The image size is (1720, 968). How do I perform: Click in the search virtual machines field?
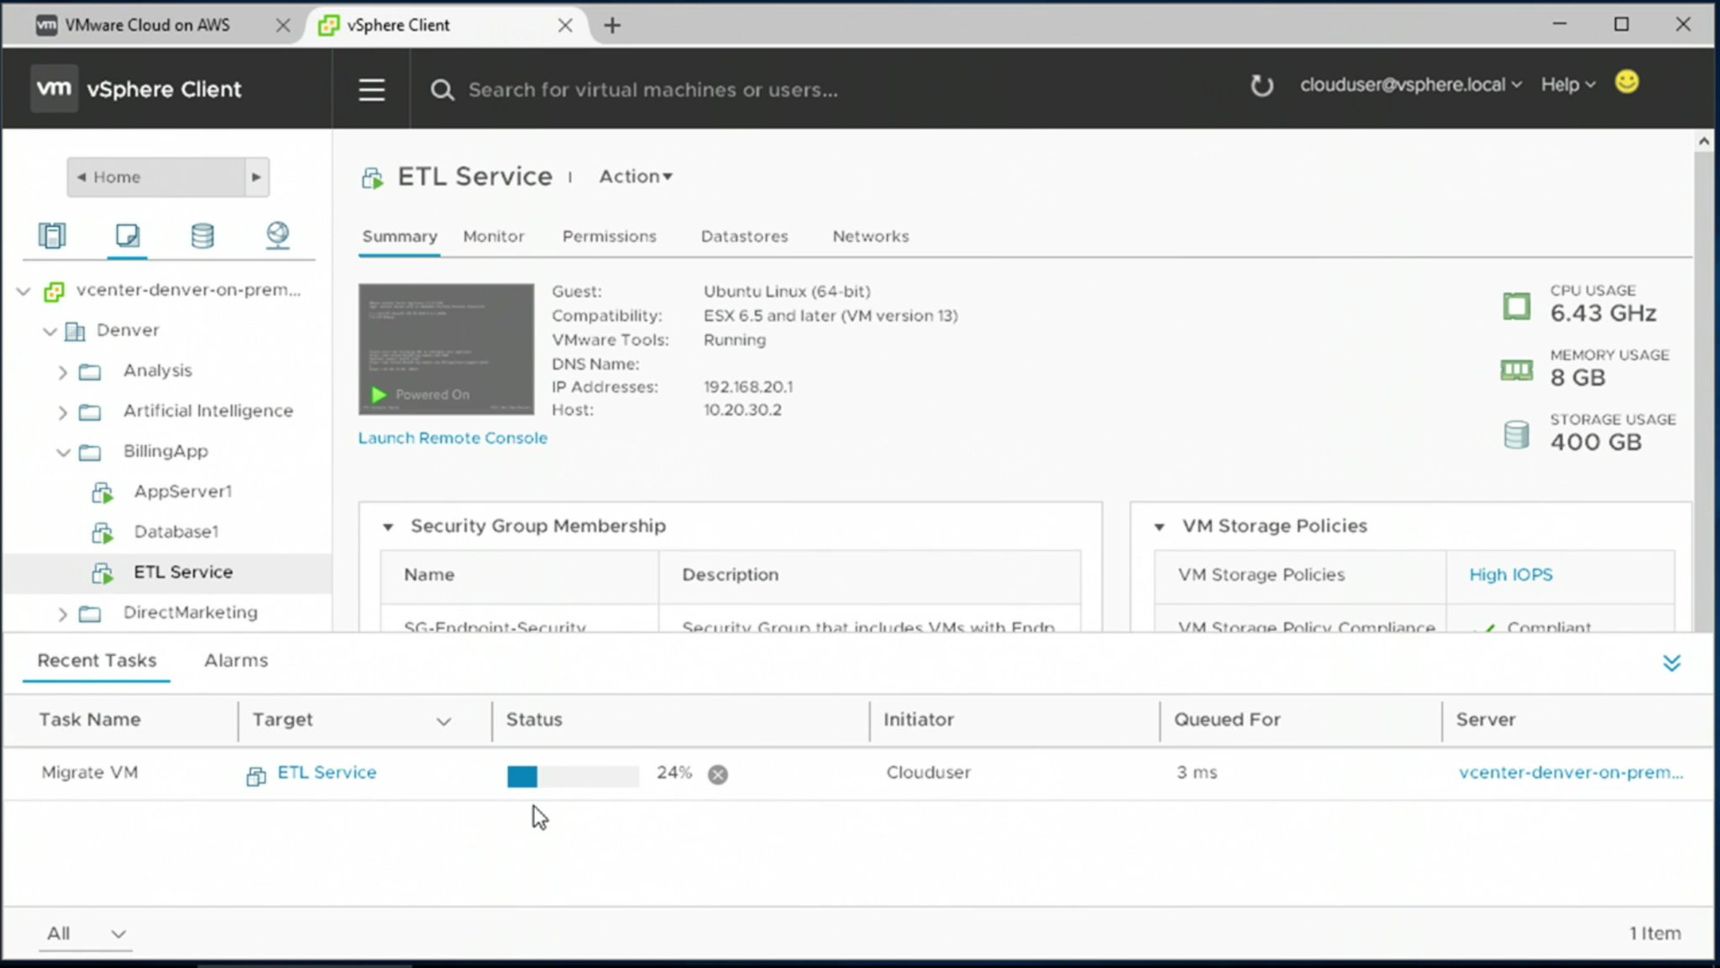pyautogui.click(x=653, y=90)
